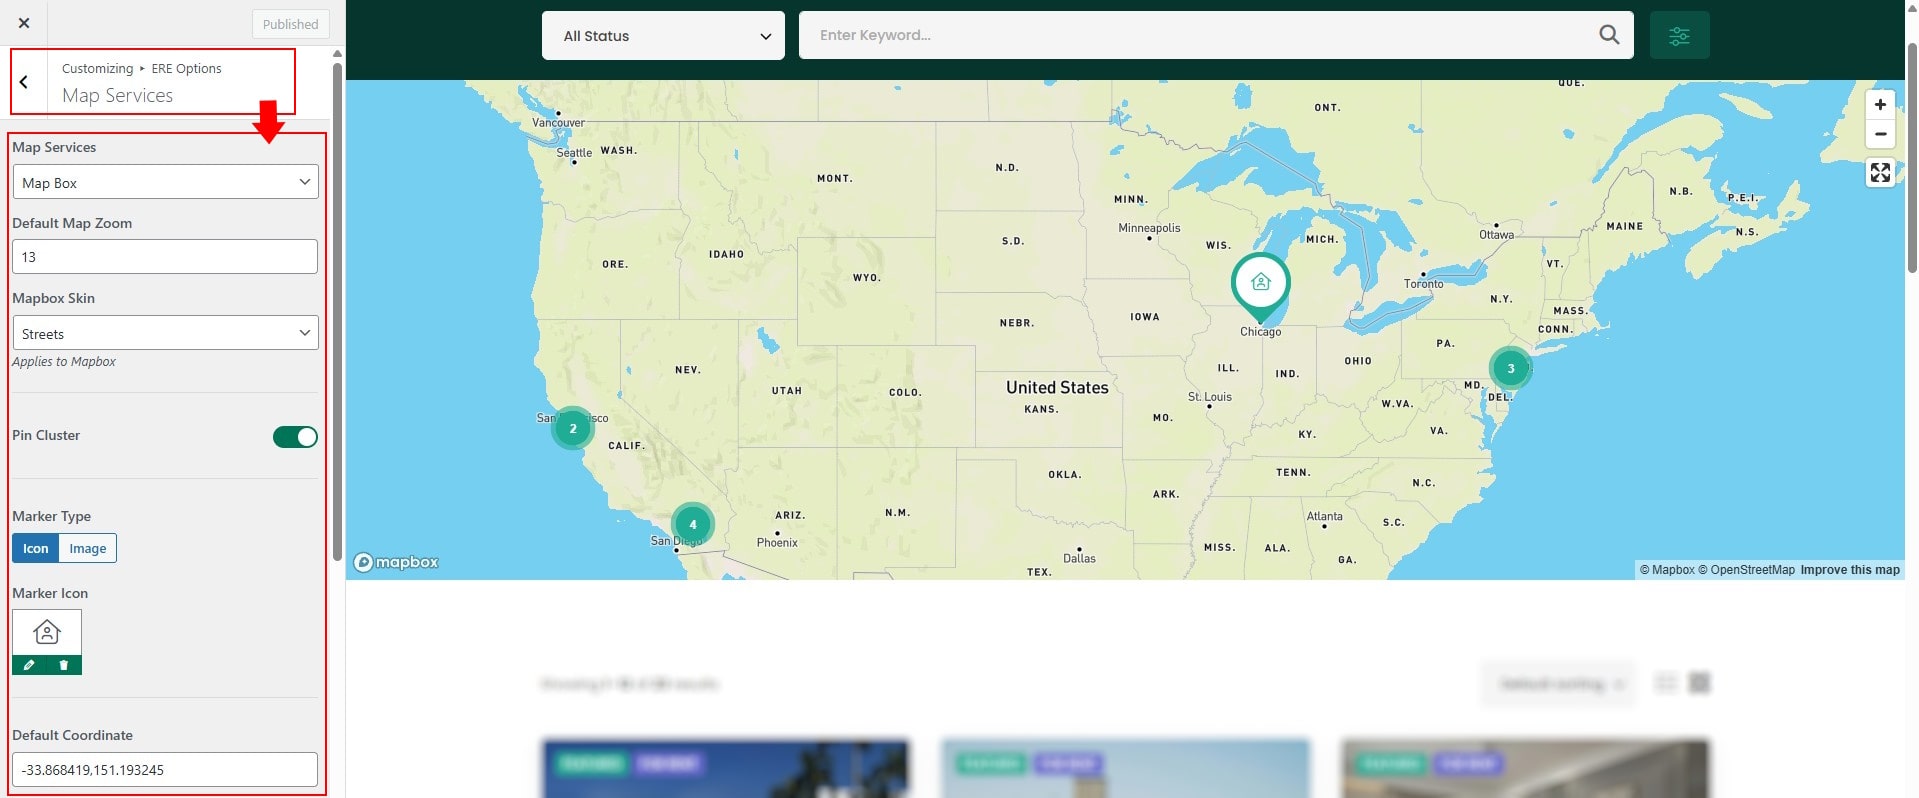Toggle fullscreen map view
Screen dimensions: 1919x798
1880,173
